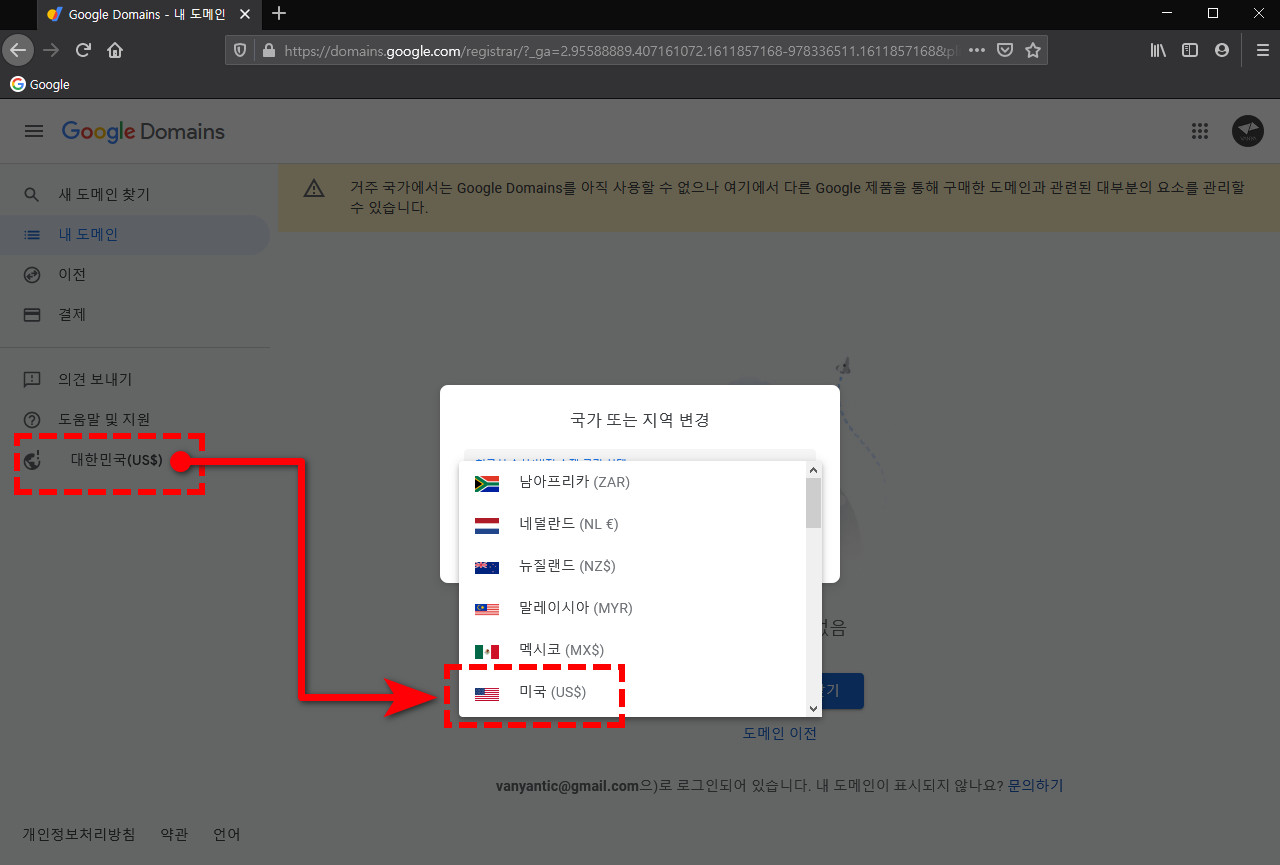Toggle the Firefox sidebar view

click(x=1190, y=50)
